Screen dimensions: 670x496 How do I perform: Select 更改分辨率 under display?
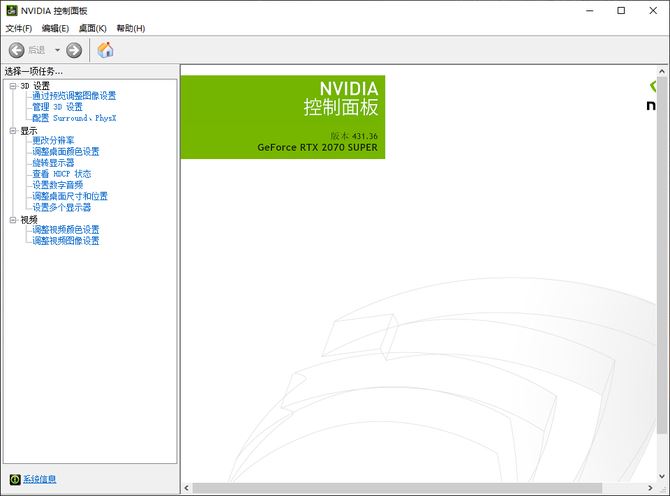[53, 141]
